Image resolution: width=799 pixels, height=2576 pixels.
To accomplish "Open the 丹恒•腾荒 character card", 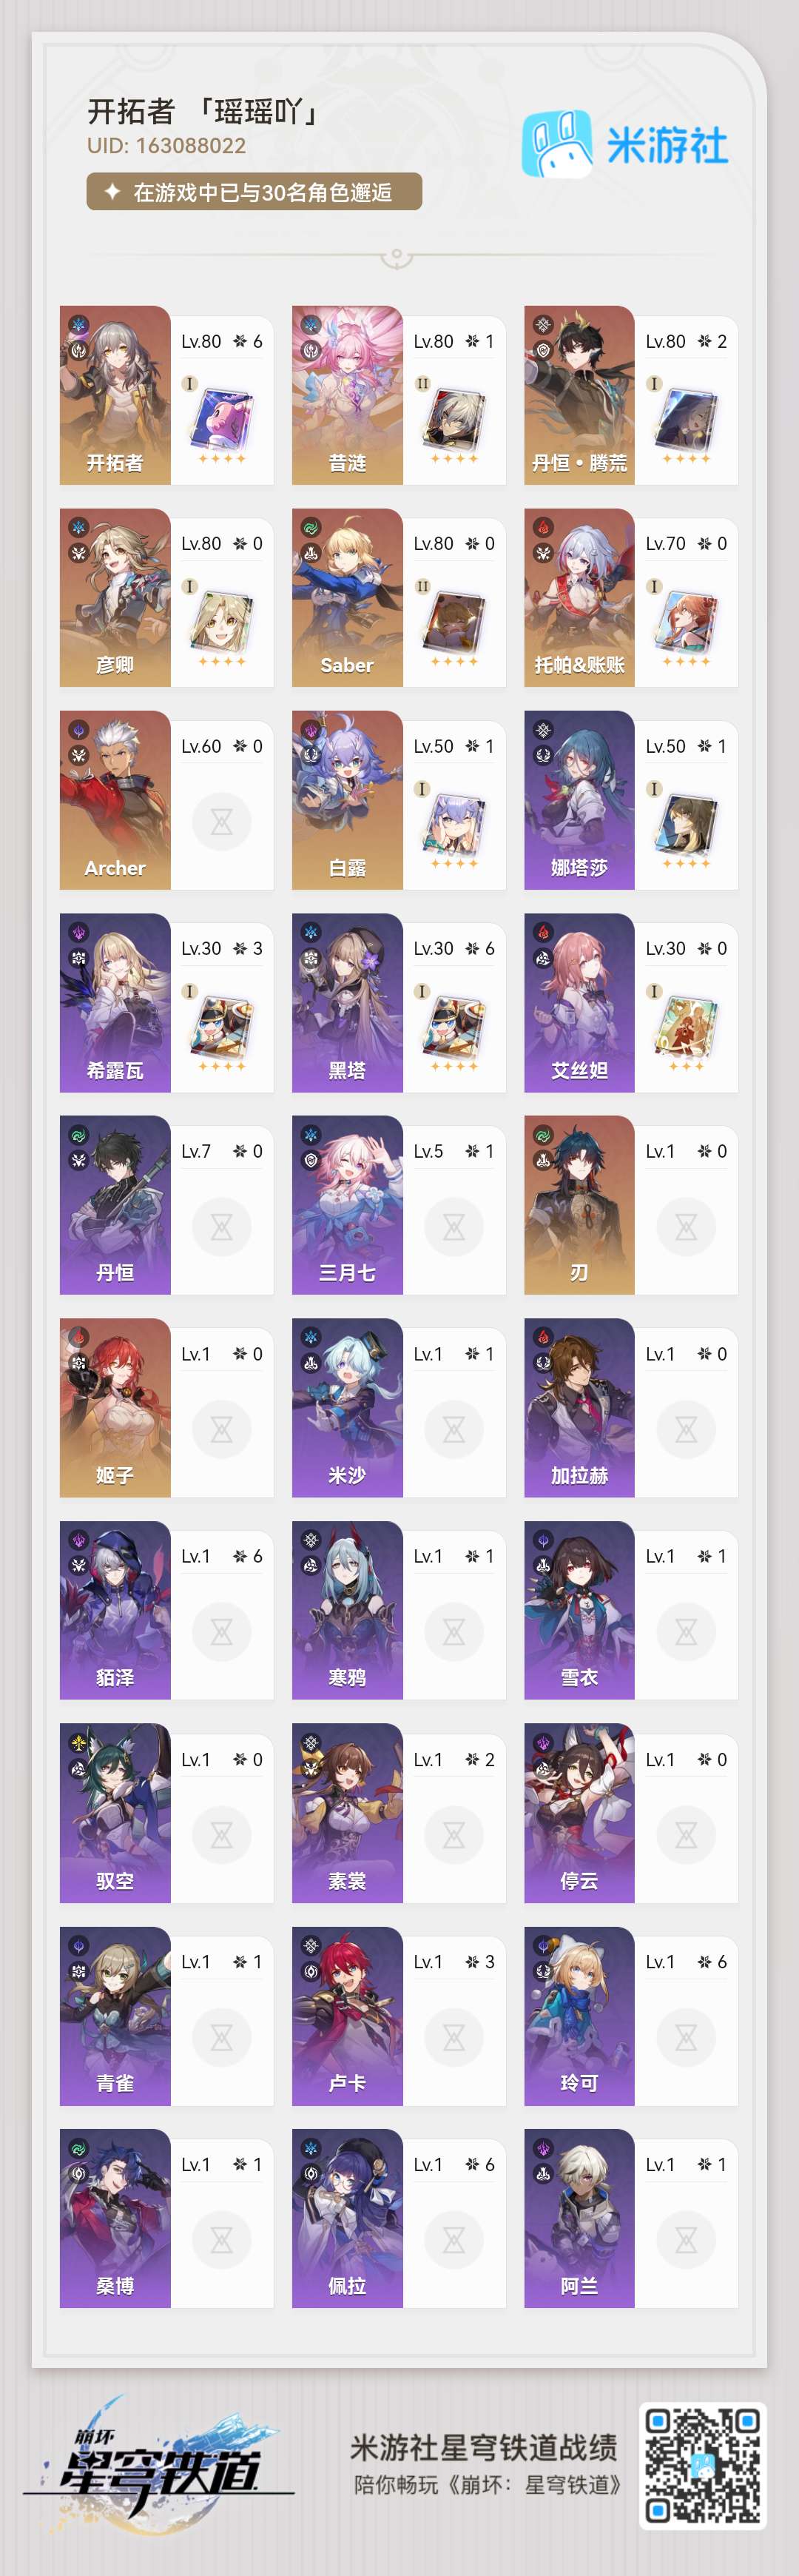I will 631,395.
